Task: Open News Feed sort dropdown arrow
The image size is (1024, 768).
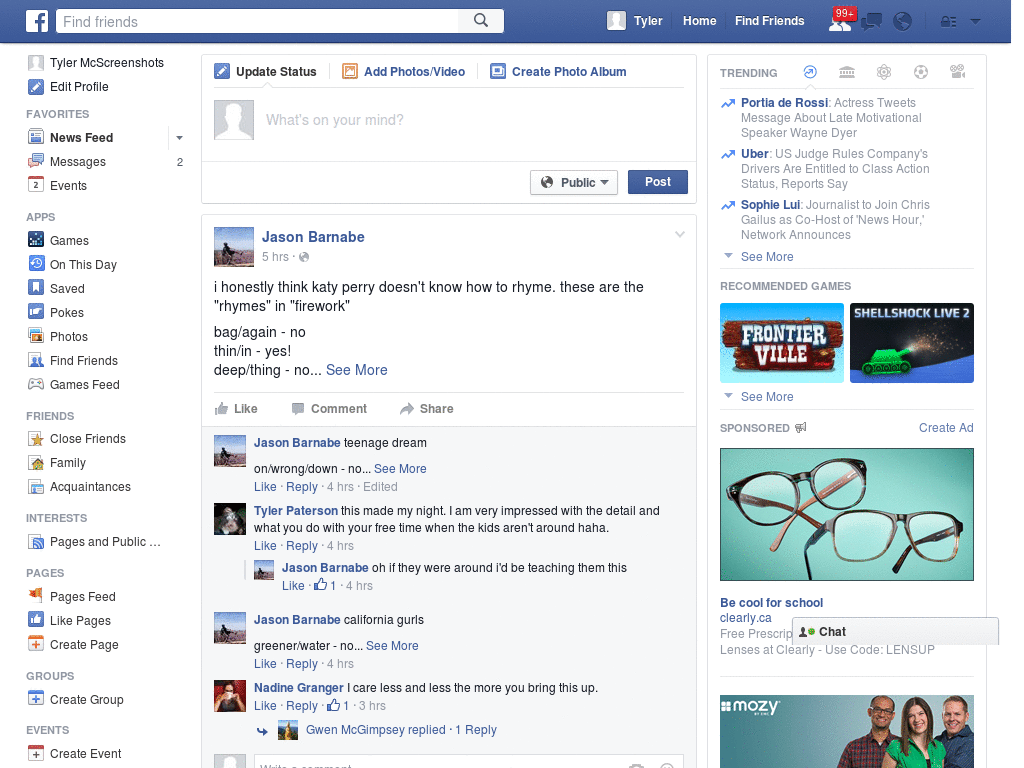Action: tap(179, 138)
